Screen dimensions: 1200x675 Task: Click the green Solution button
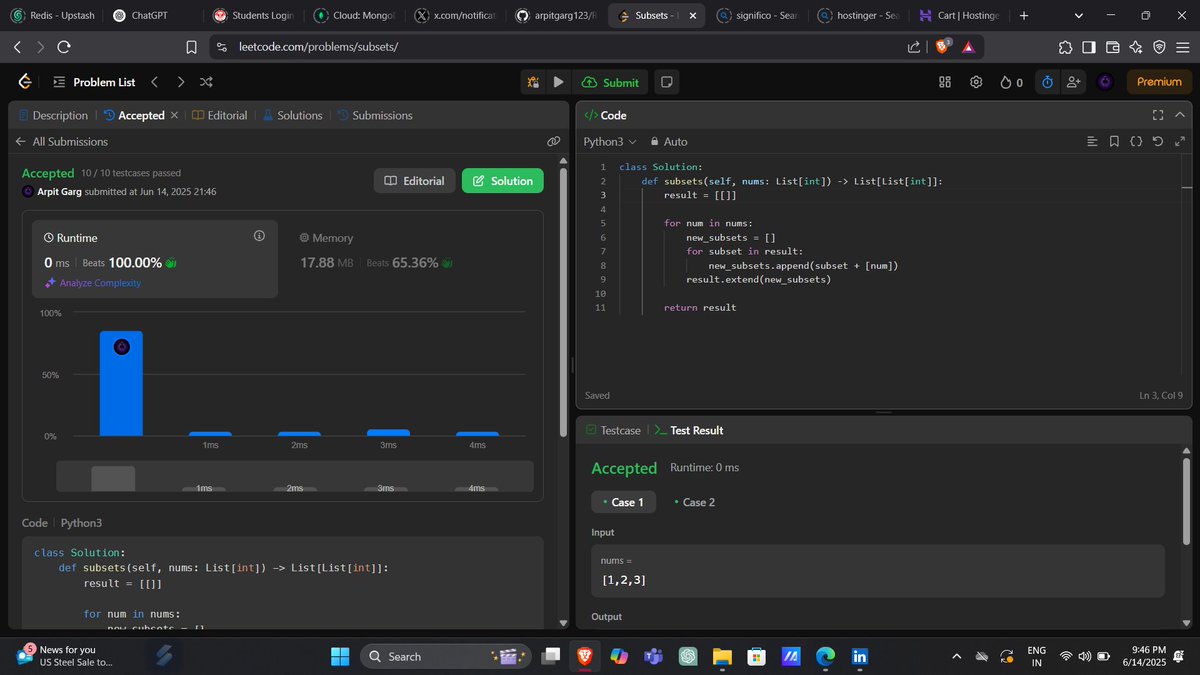pyautogui.click(x=503, y=181)
